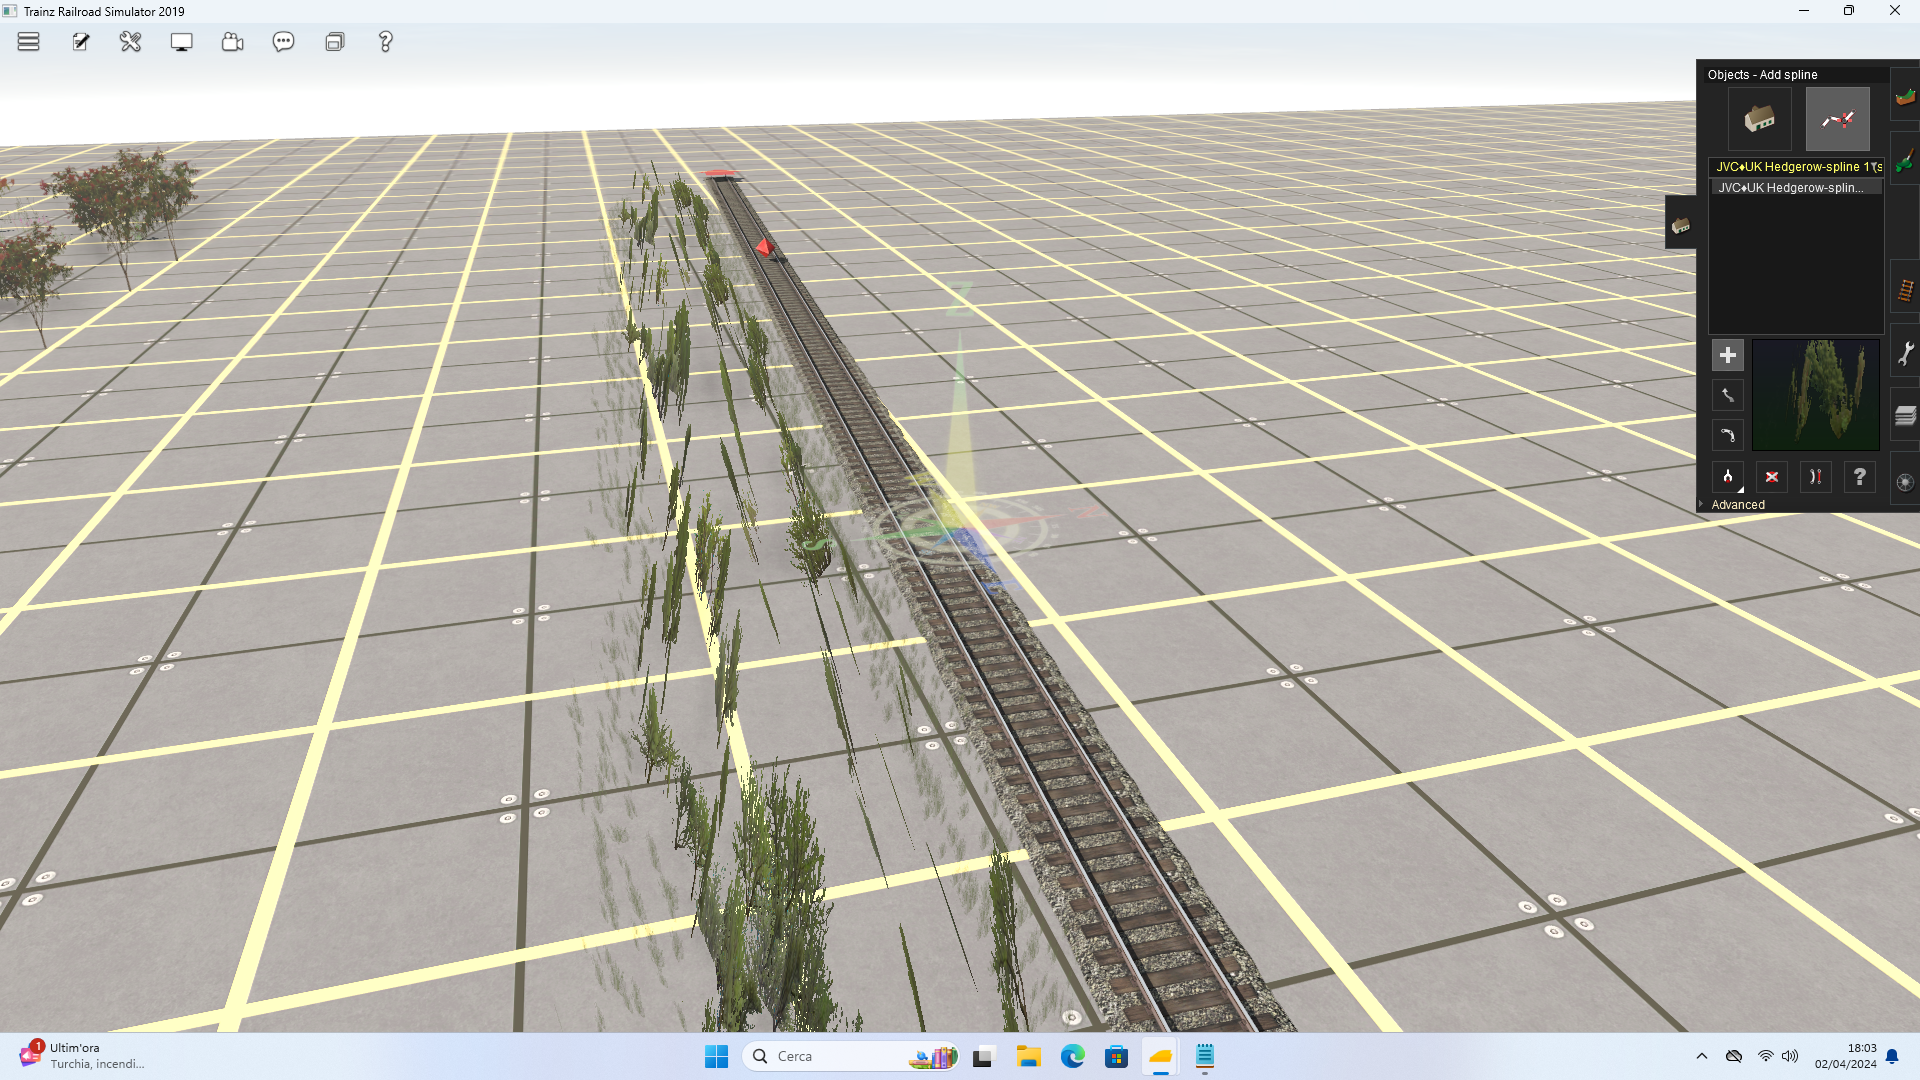Viewport: 1920px width, 1080px height.
Task: Select the Split spline tool
Action: pyautogui.click(x=1727, y=477)
